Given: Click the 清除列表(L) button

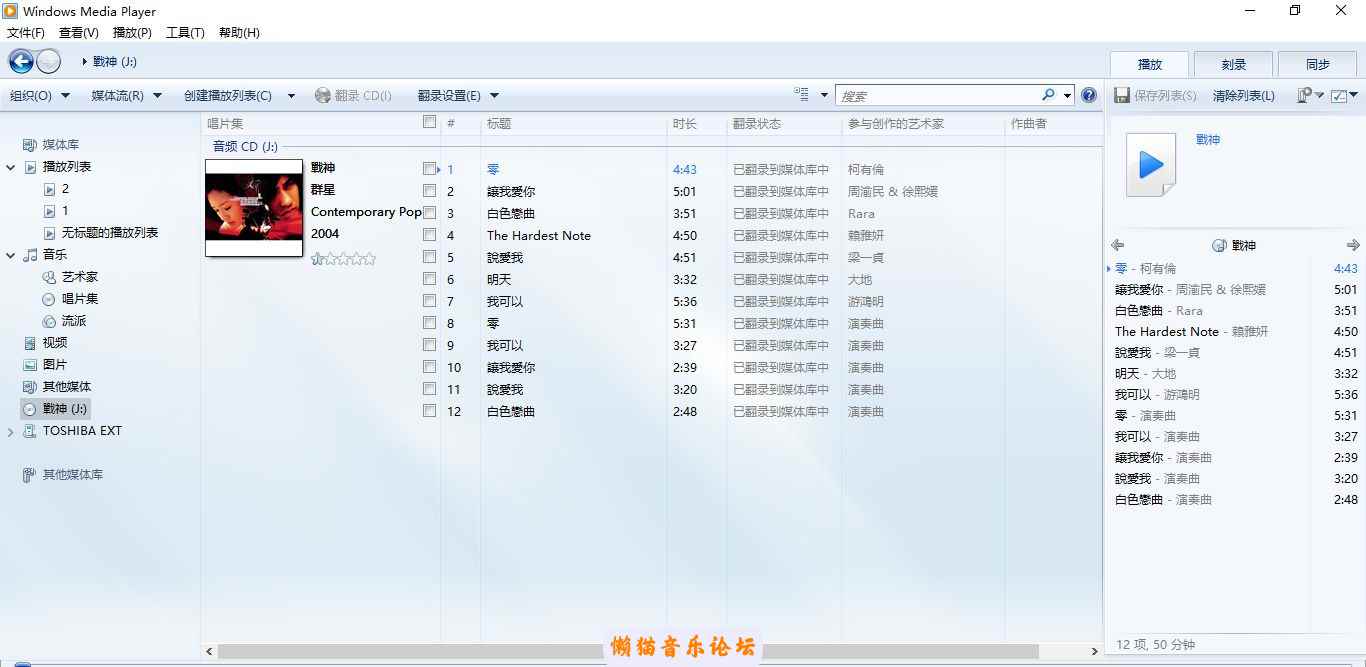Looking at the screenshot, I should tap(1243, 96).
